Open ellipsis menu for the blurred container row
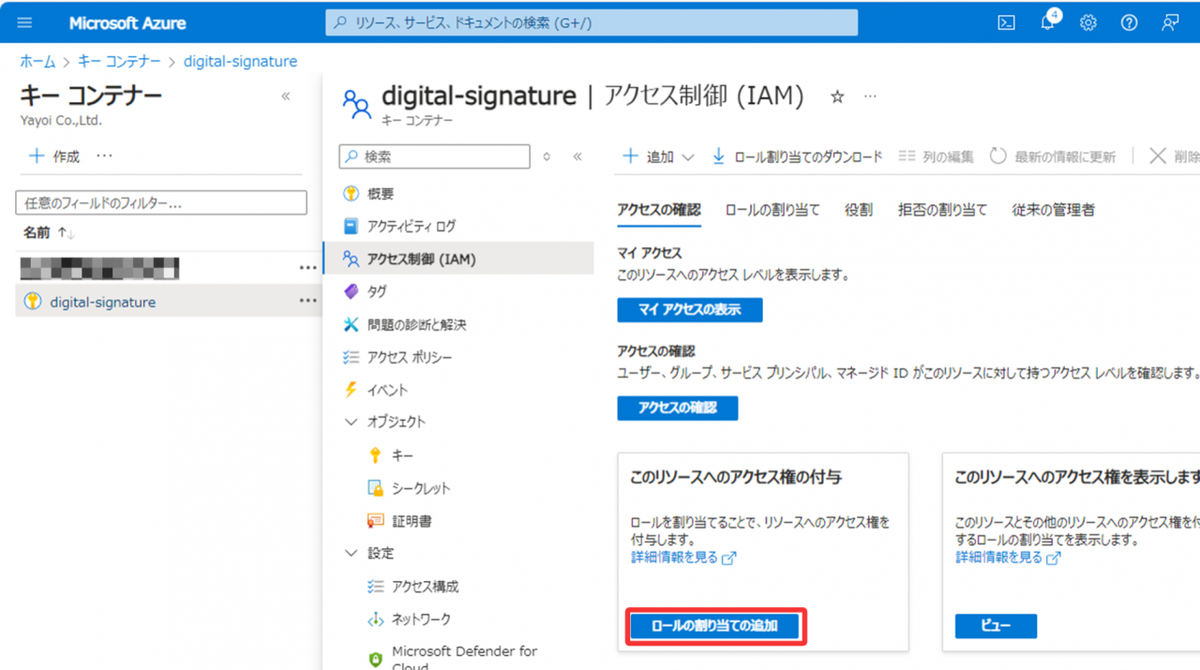 [308, 268]
